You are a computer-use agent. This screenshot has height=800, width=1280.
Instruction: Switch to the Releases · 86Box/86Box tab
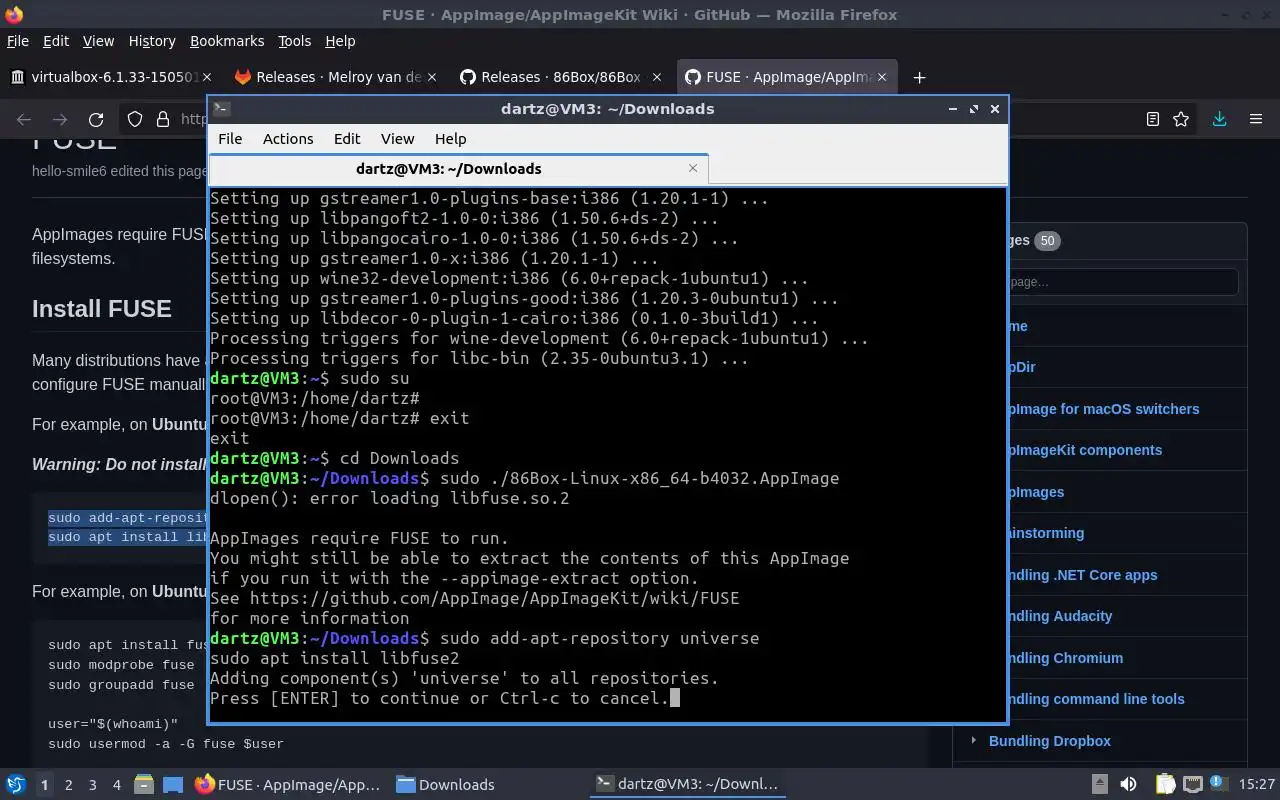[562, 77]
